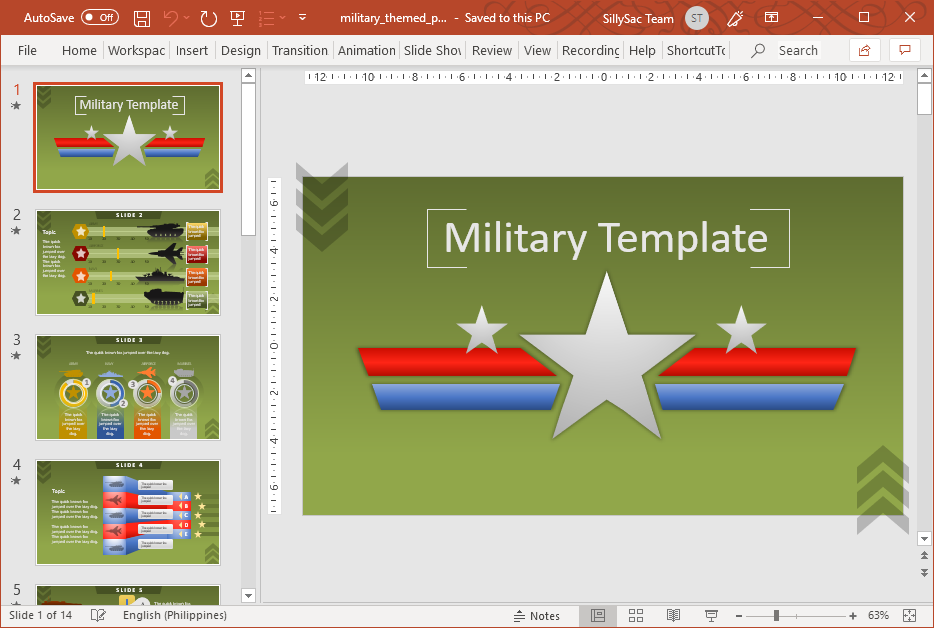Screen dimensions: 934x628
Task: Start presentation from beginning icon
Action: pos(237,18)
